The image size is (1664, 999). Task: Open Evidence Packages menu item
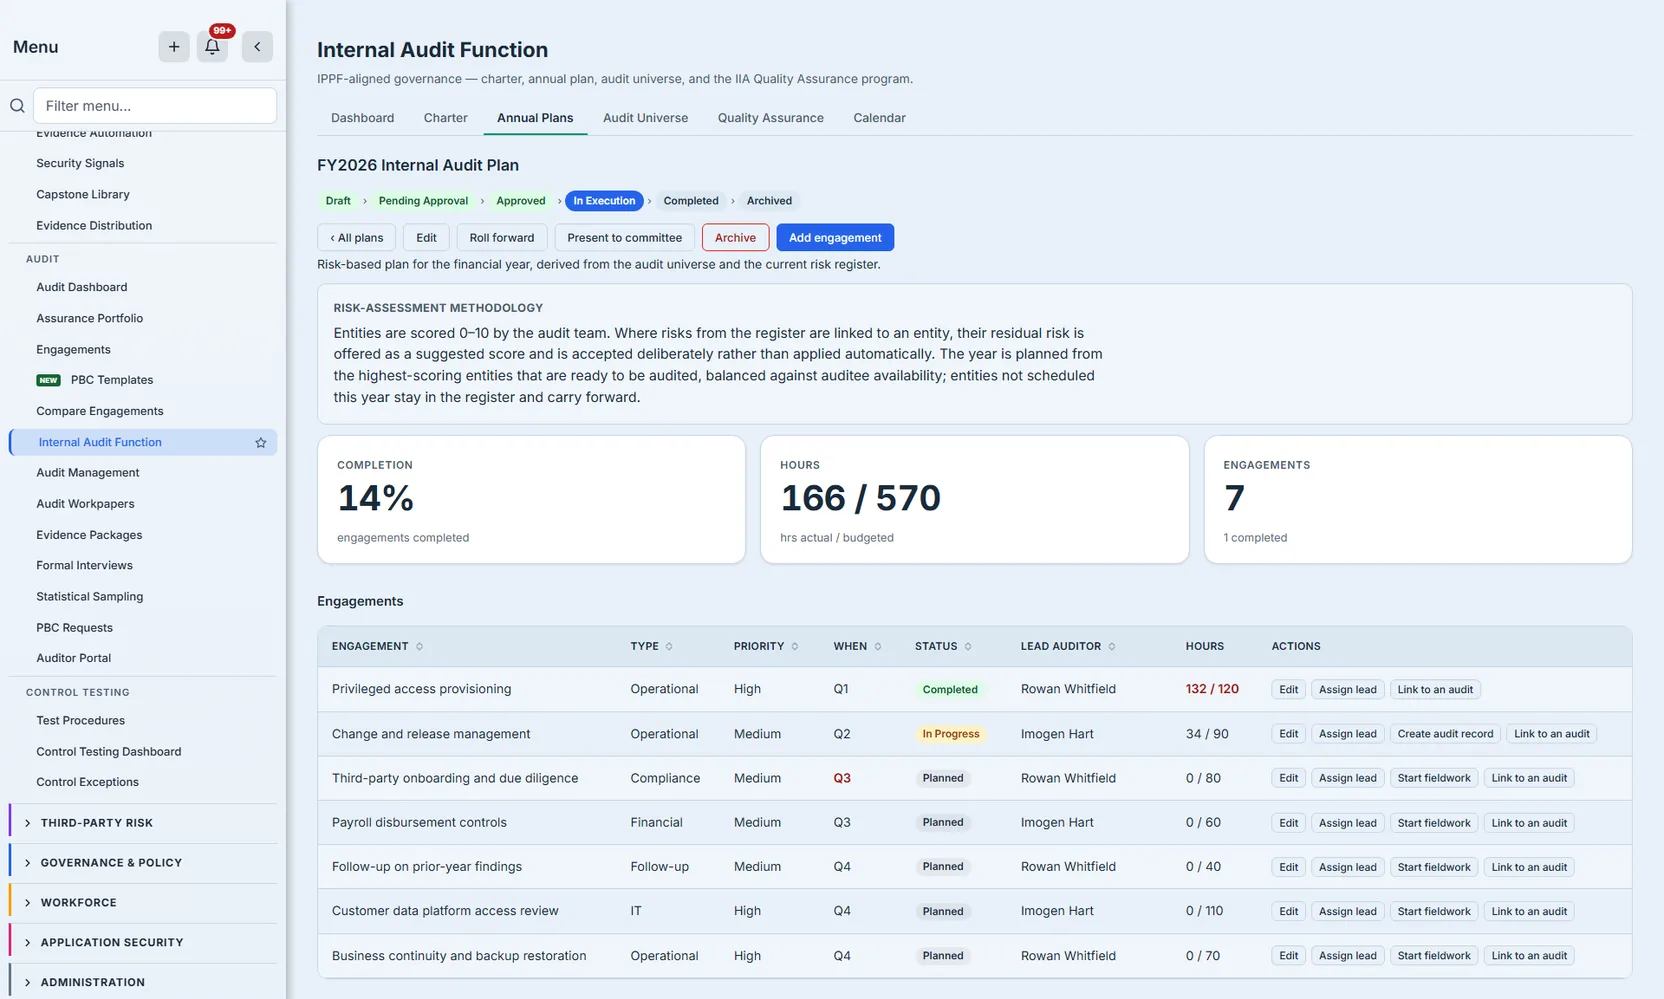[89, 535]
